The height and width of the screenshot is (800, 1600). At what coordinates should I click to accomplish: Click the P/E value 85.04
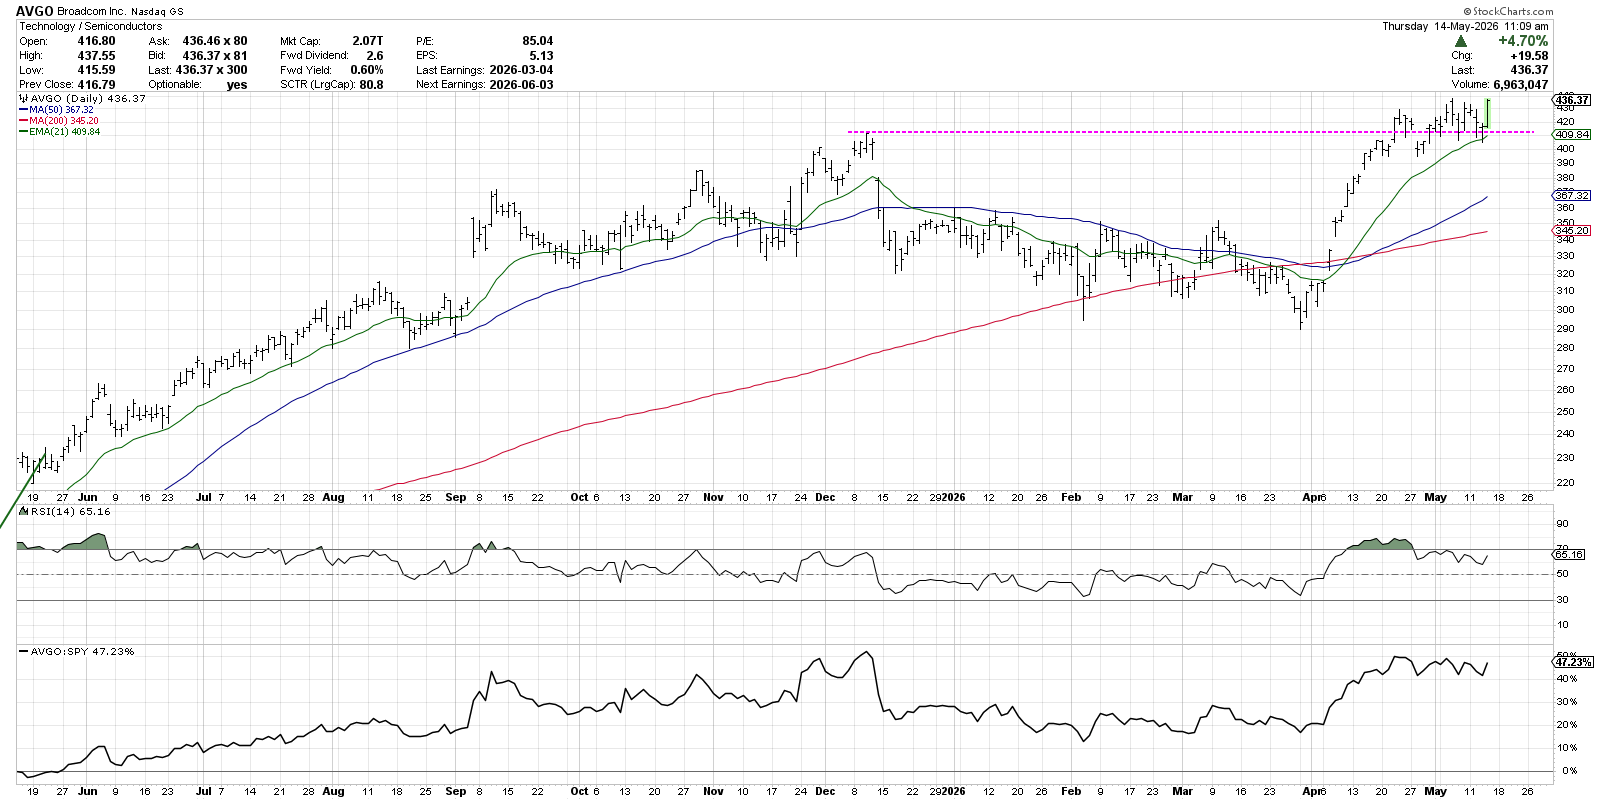click(x=538, y=41)
